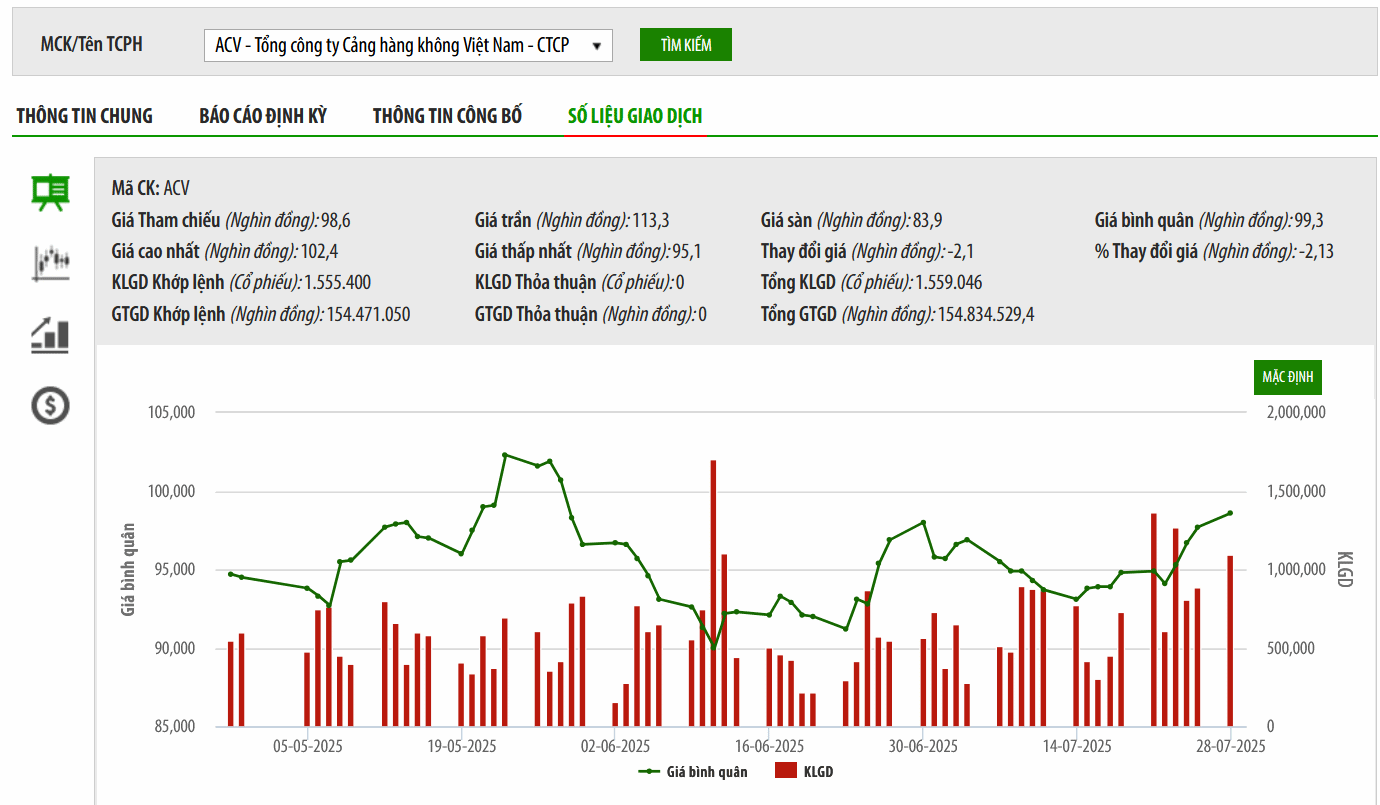Image resolution: width=1380 pixels, height=805 pixels.
Task: Open the dollar coin sidebar icon
Action: click(x=50, y=405)
